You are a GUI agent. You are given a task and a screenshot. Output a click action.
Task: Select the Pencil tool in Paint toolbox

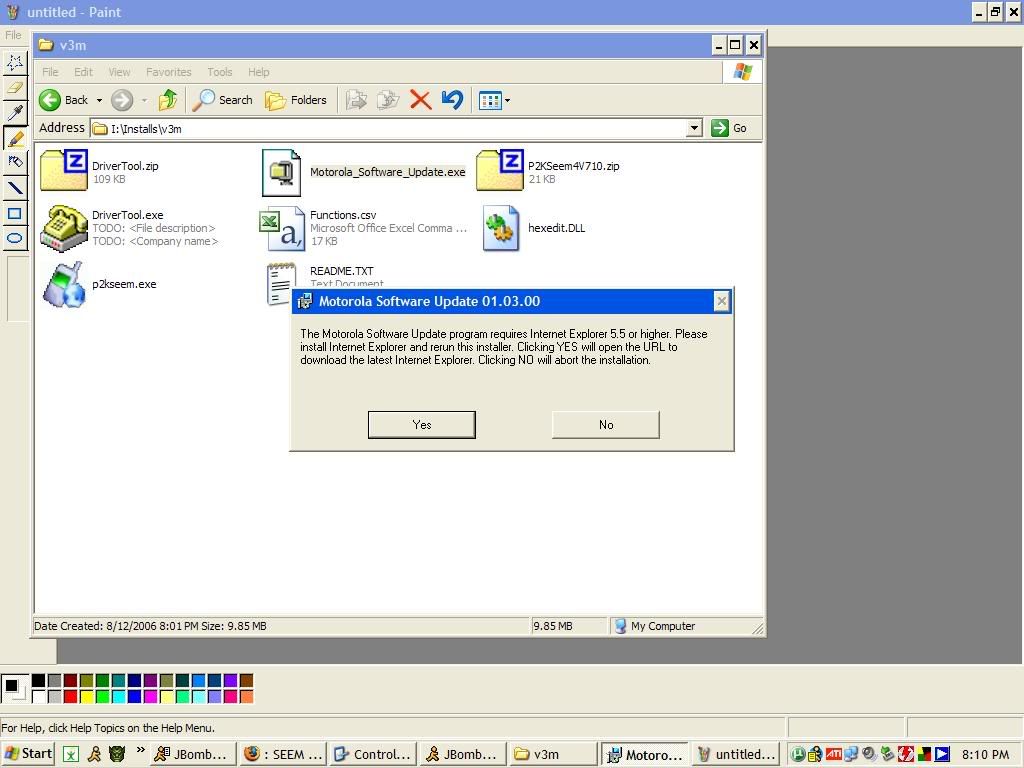click(15, 139)
